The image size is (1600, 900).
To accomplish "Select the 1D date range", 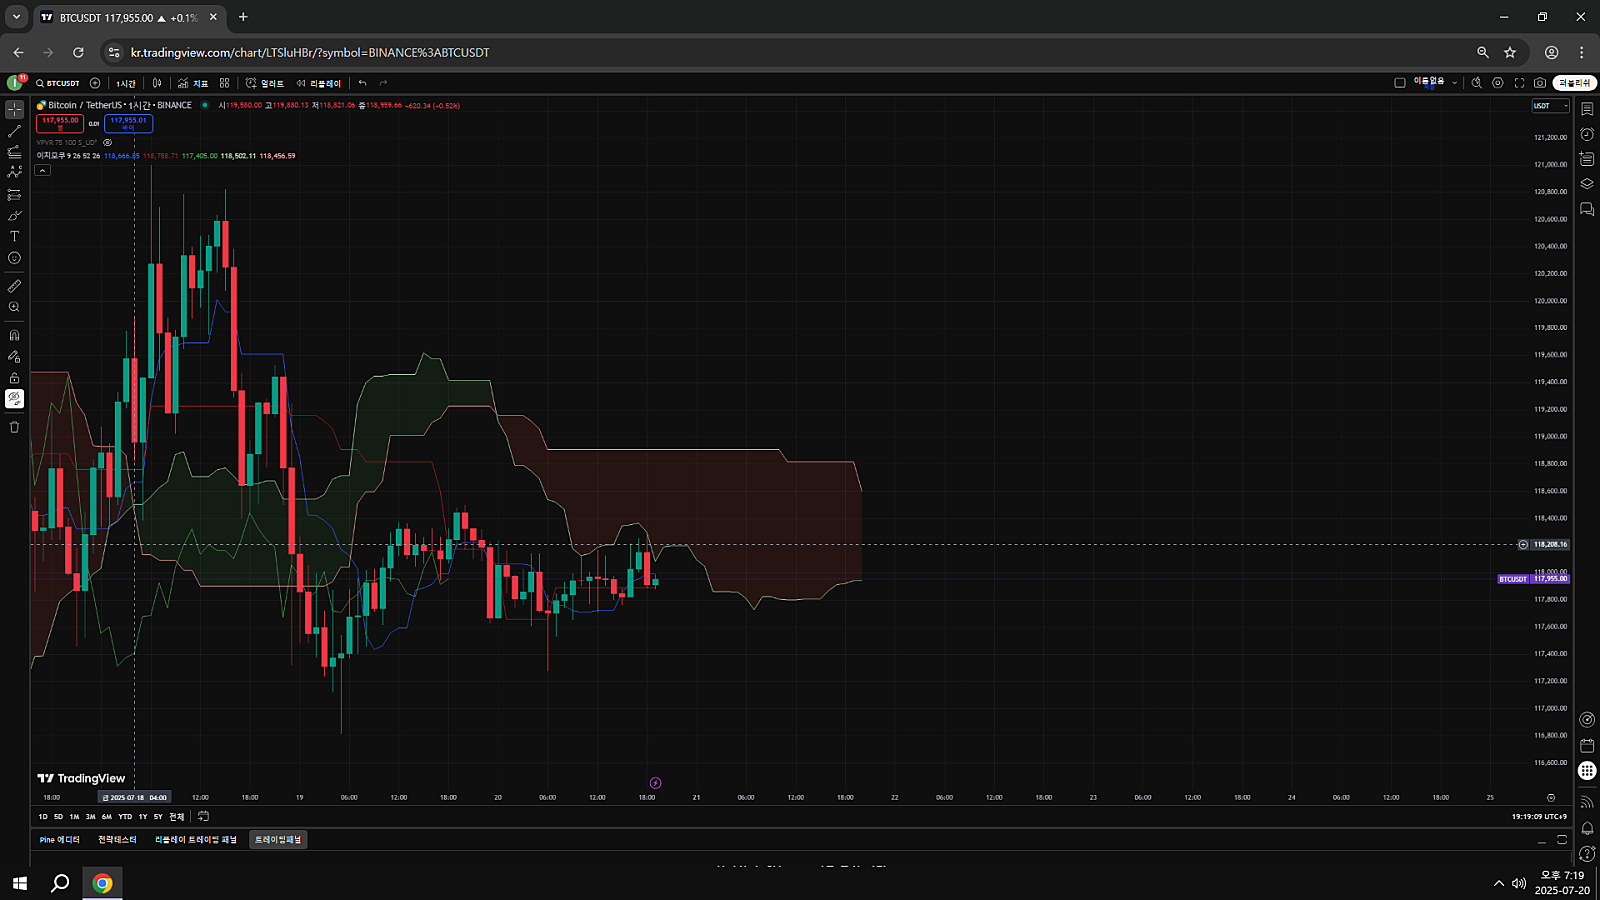I will [x=43, y=817].
